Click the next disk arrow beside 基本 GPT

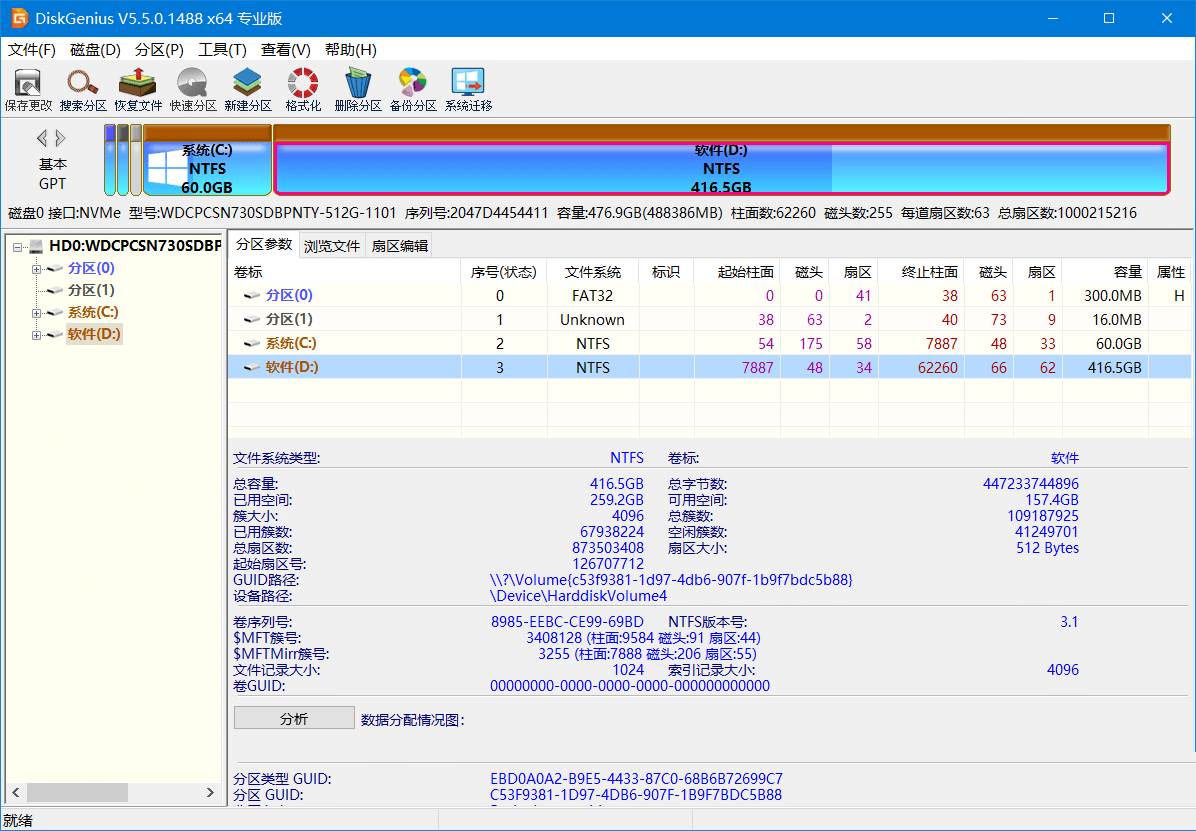point(61,138)
